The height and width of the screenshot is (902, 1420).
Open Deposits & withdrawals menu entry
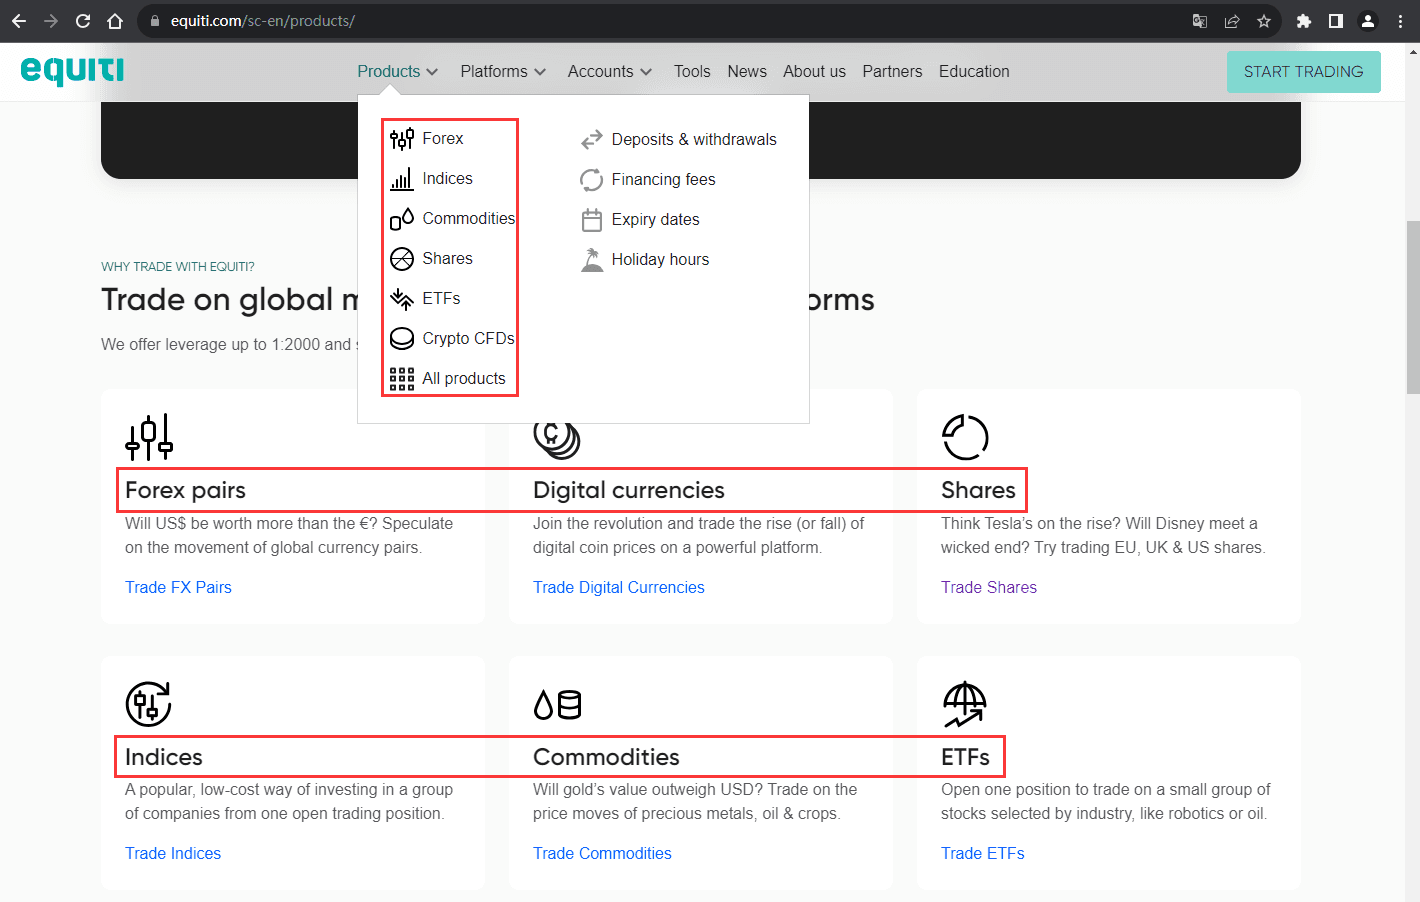coord(694,140)
